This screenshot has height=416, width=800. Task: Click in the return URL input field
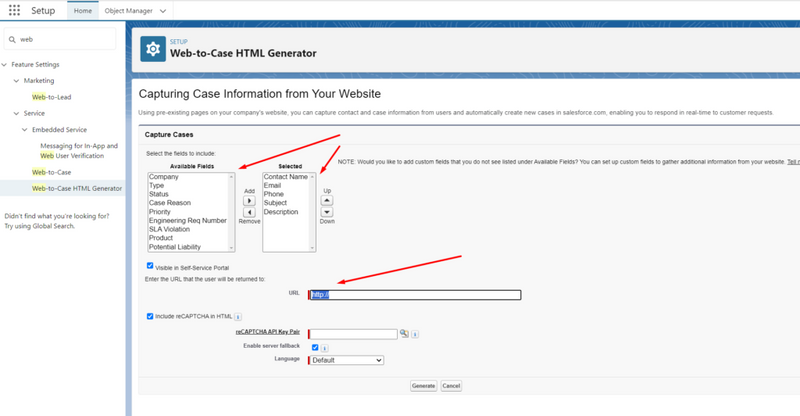coord(415,295)
